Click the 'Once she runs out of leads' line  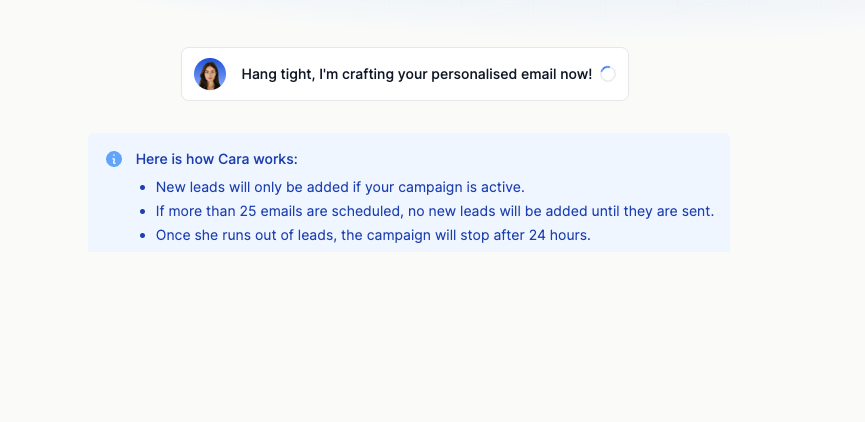point(373,235)
